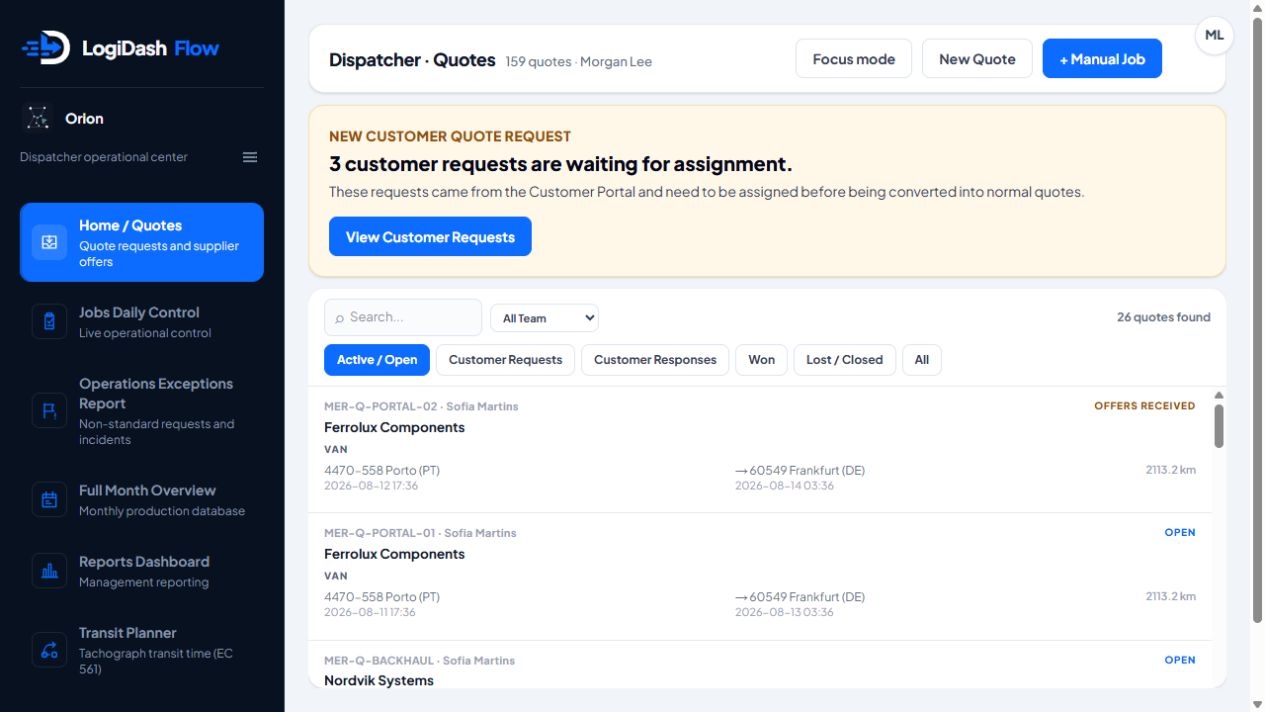Click the Jobs Daily Control clipboard icon
Image resolution: width=1265 pixels, height=712 pixels.
(49, 322)
